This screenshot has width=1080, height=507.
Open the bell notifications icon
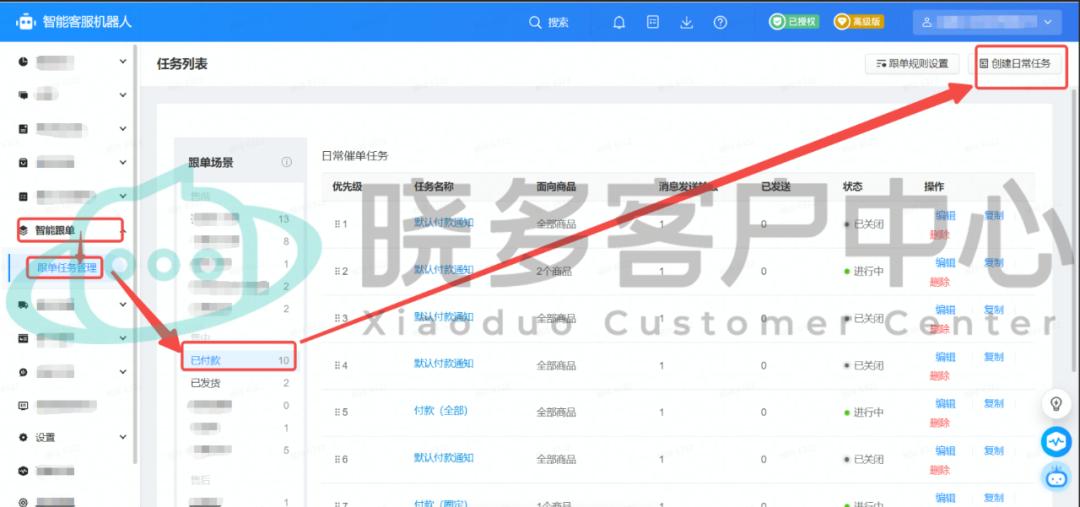click(619, 23)
